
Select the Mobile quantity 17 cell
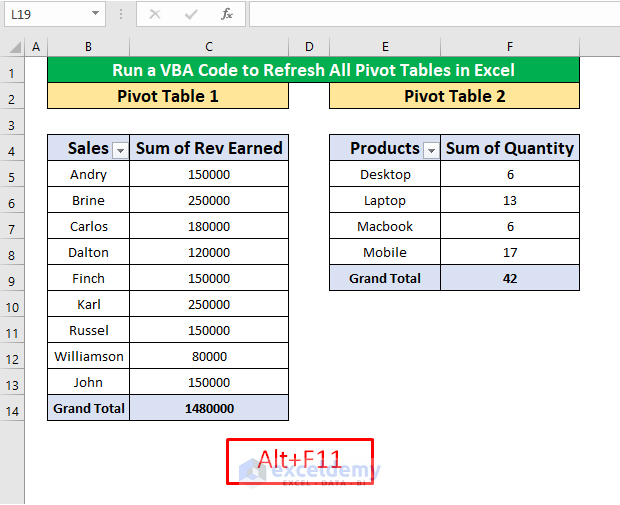click(510, 252)
